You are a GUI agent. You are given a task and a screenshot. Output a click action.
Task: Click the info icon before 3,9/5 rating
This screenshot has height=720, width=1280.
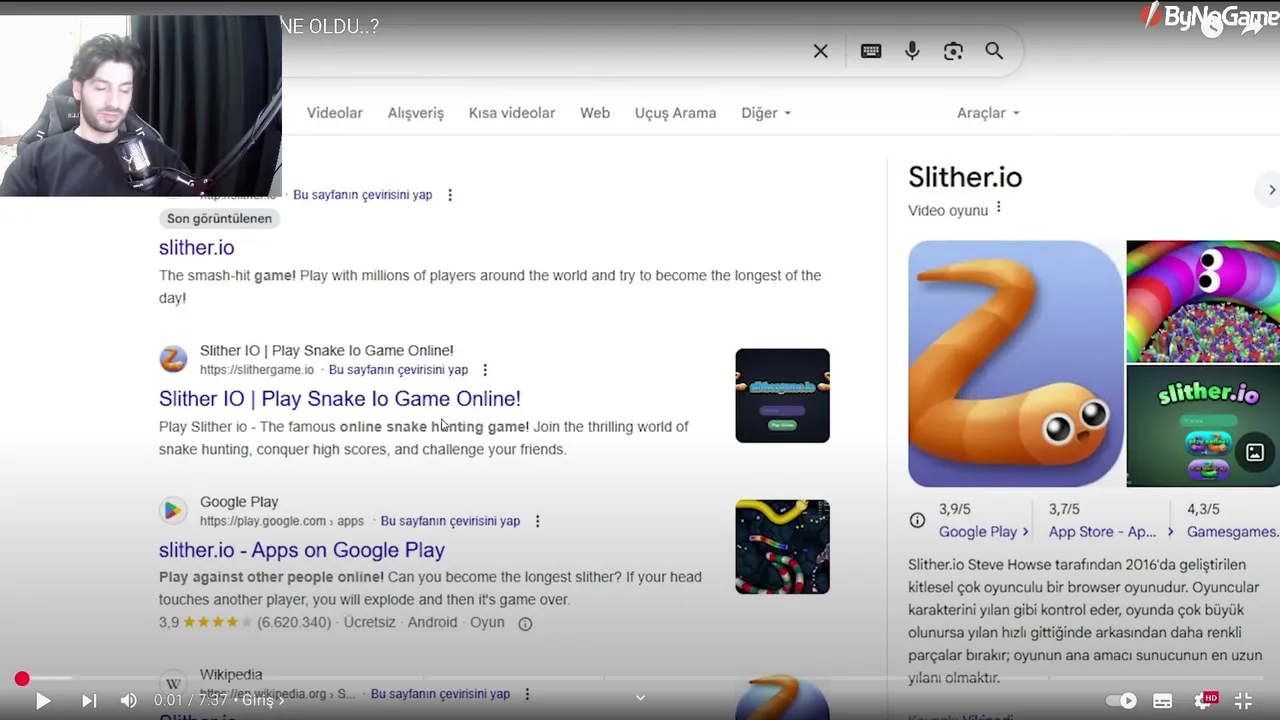coord(917,520)
